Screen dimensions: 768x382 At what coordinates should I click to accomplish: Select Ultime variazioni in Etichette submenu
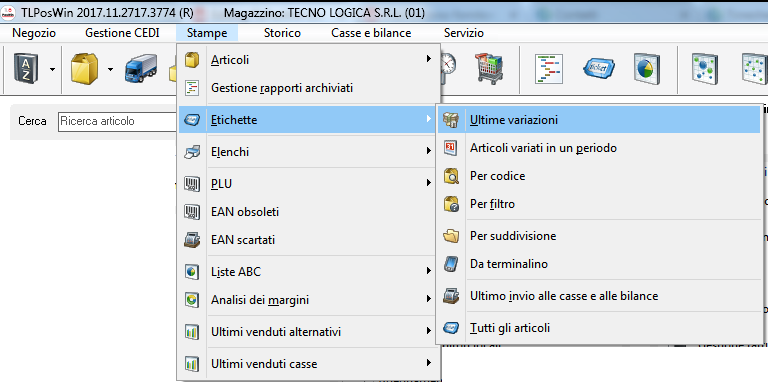click(600, 120)
